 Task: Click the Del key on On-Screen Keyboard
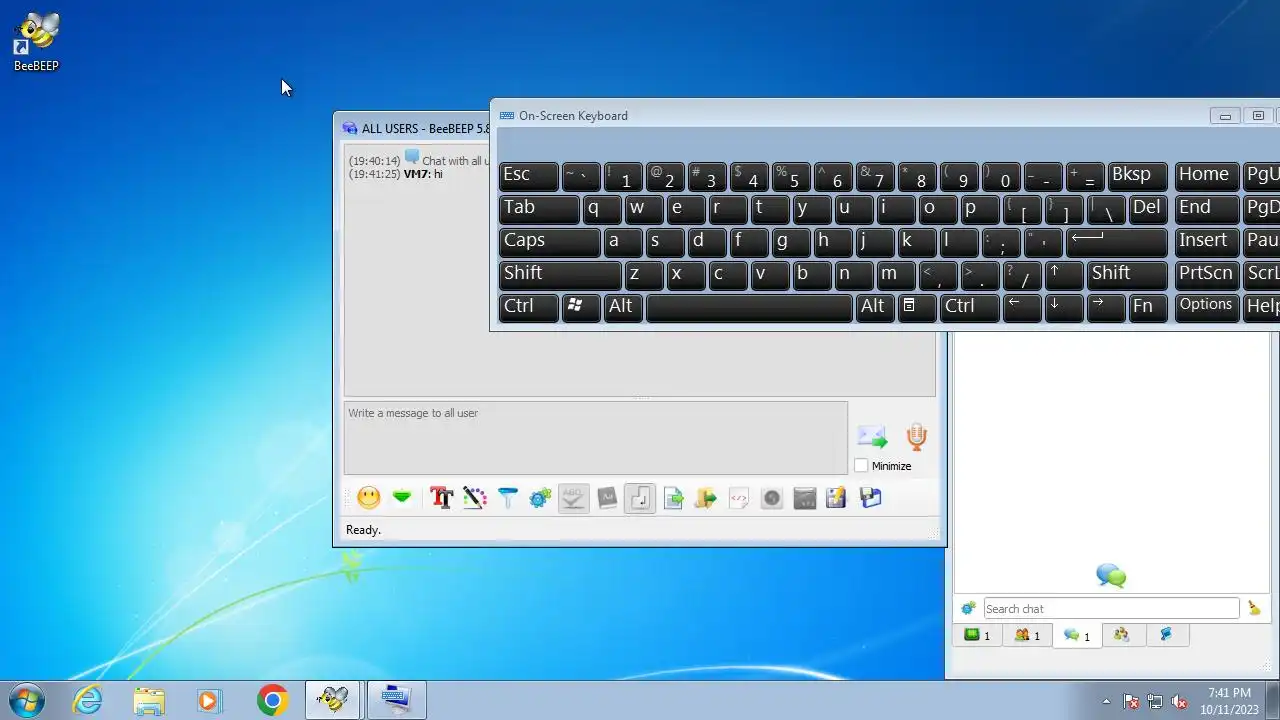coord(1148,209)
